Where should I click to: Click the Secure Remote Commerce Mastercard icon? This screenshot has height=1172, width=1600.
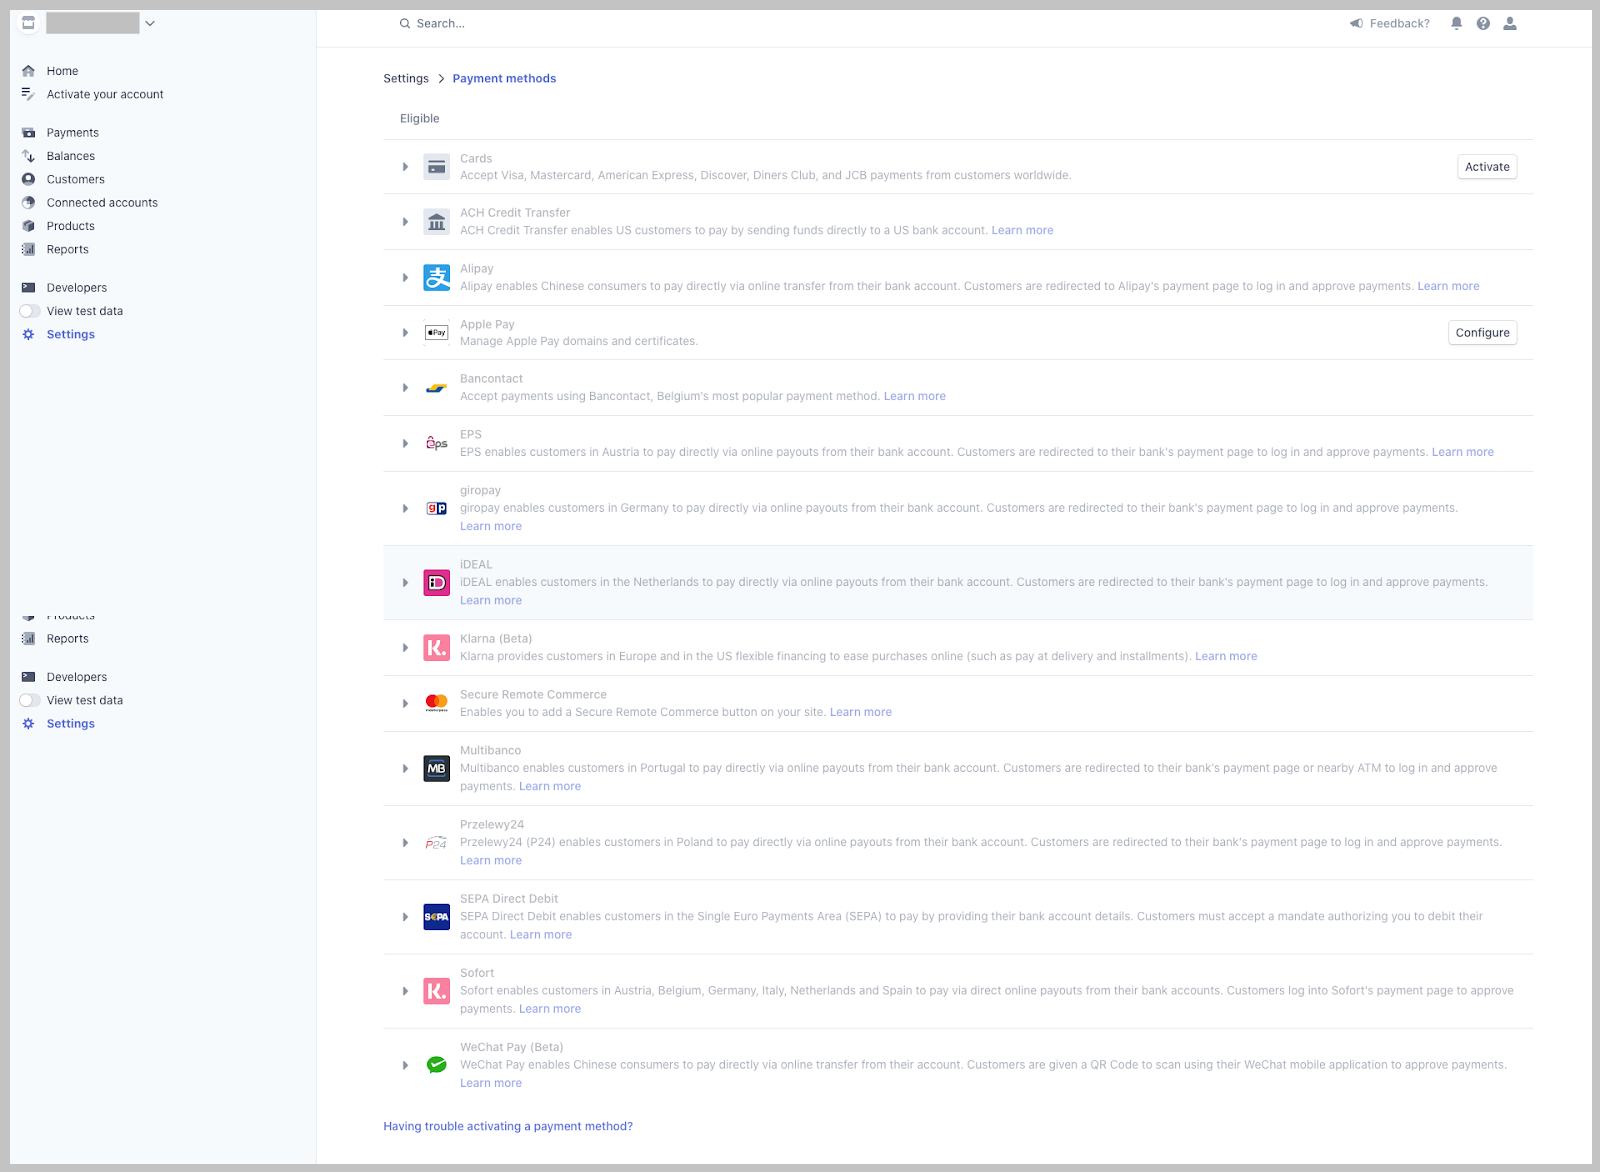tap(437, 703)
